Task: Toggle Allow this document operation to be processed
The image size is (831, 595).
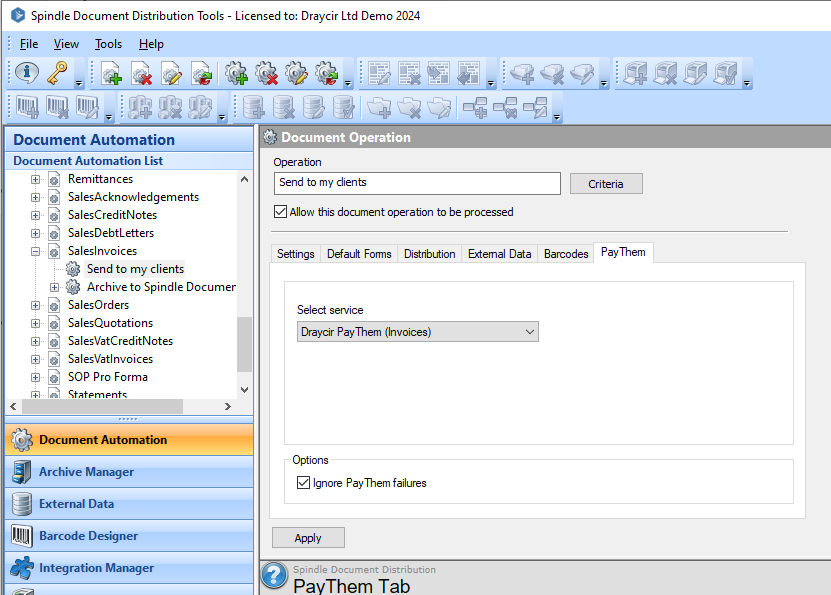Action: pos(280,212)
